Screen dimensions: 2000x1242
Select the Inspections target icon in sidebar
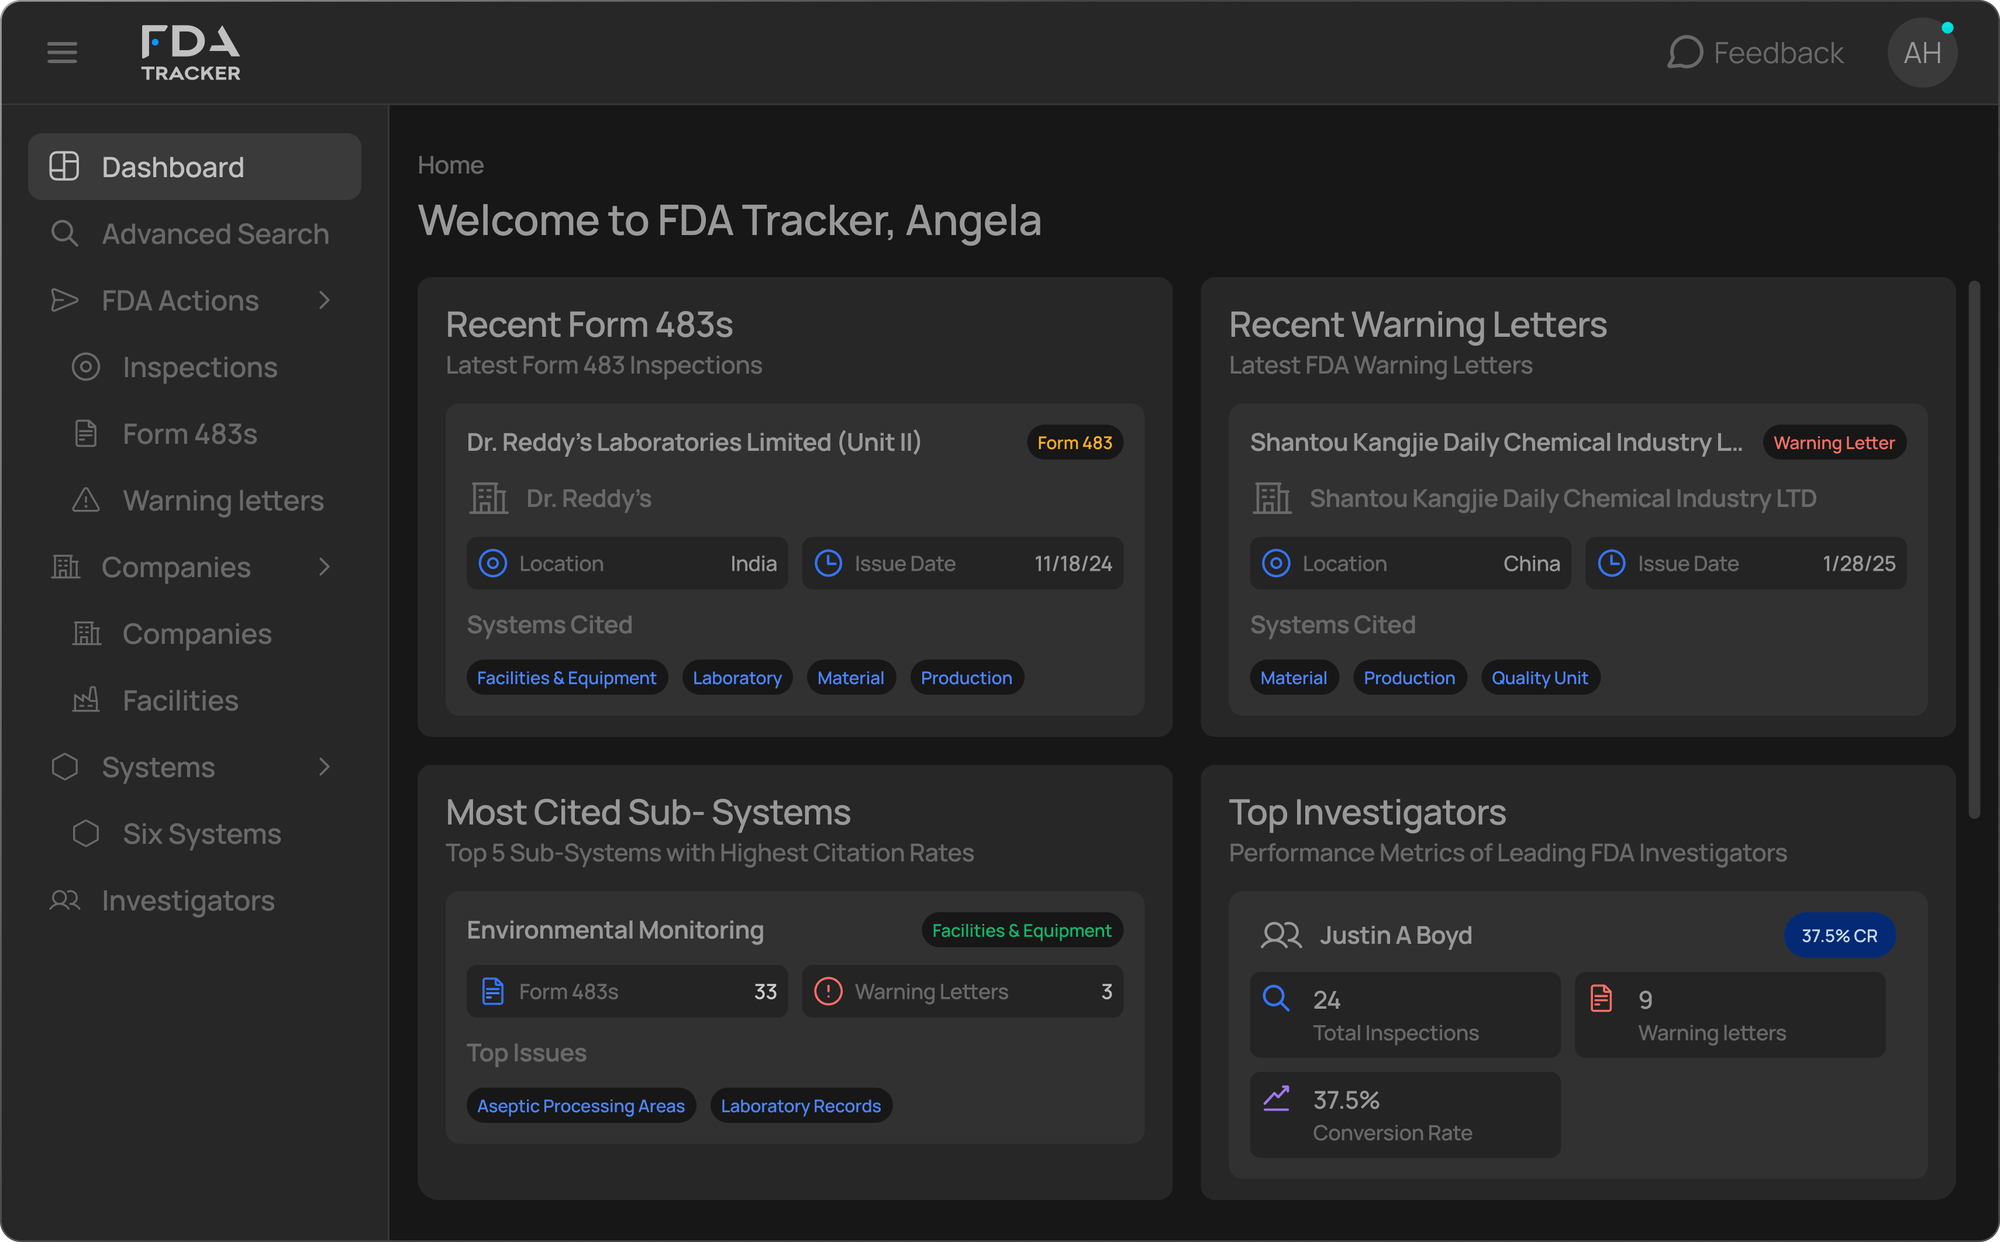click(86, 367)
